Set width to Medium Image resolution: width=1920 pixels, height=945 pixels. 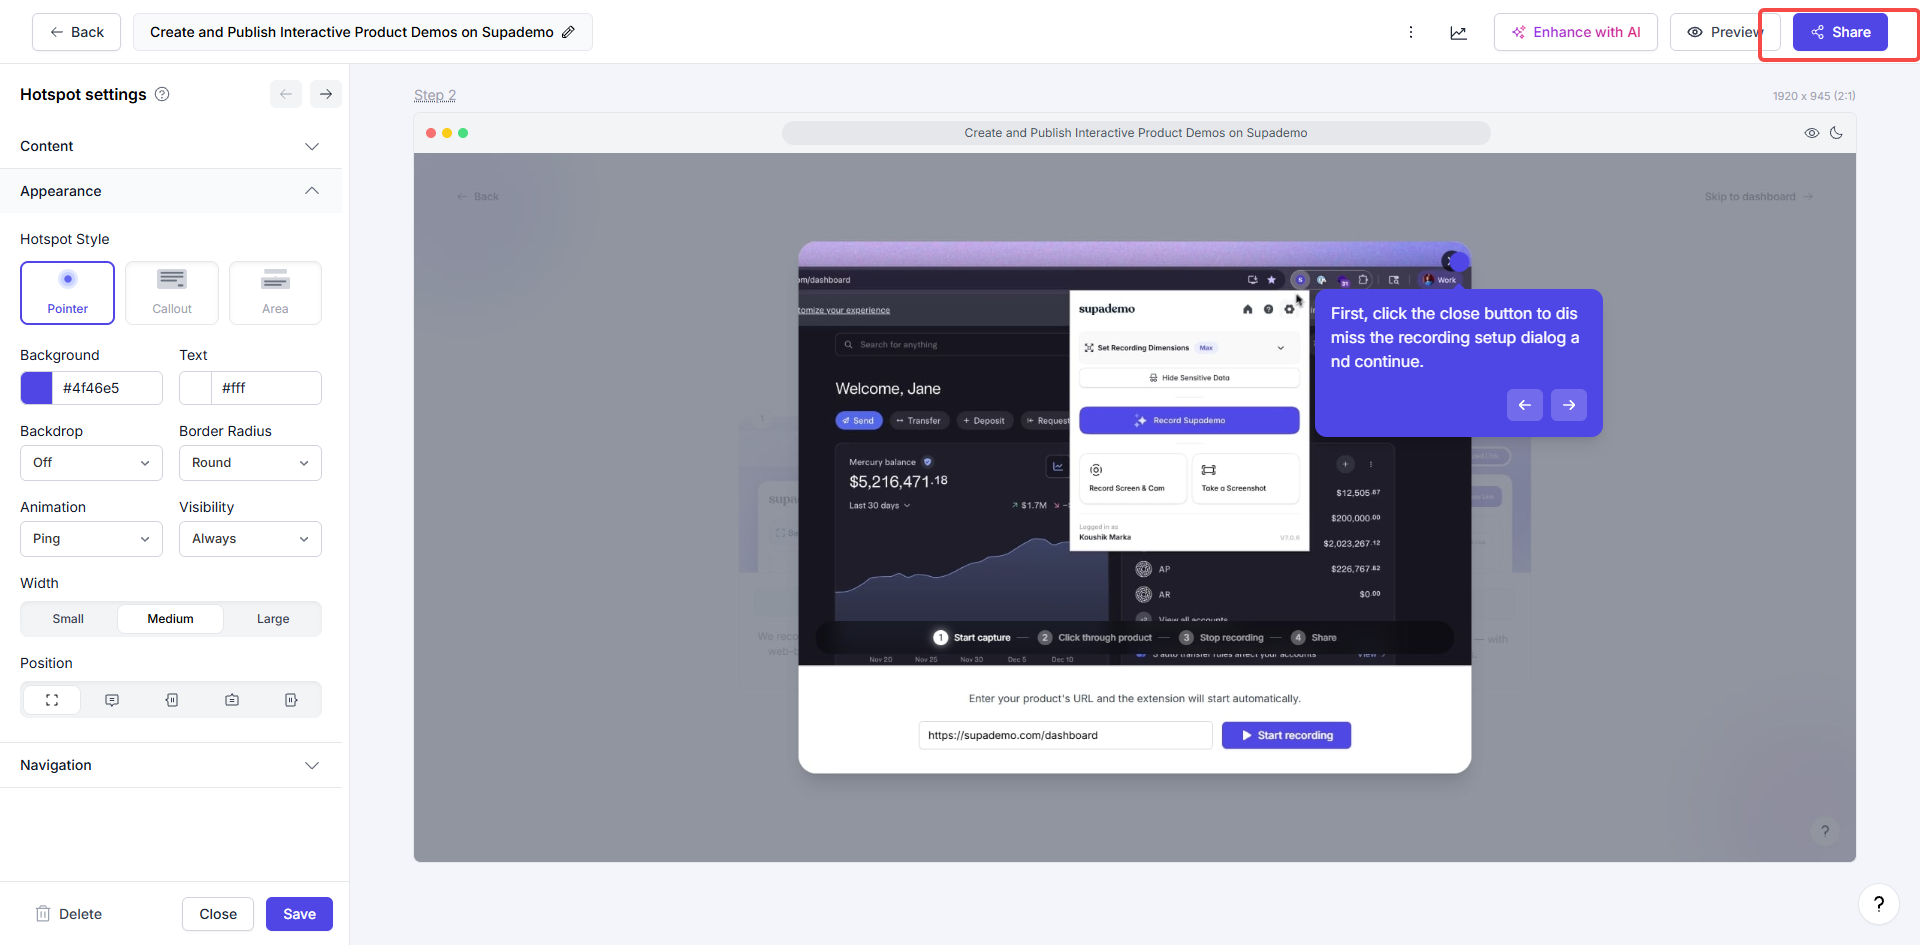(171, 619)
